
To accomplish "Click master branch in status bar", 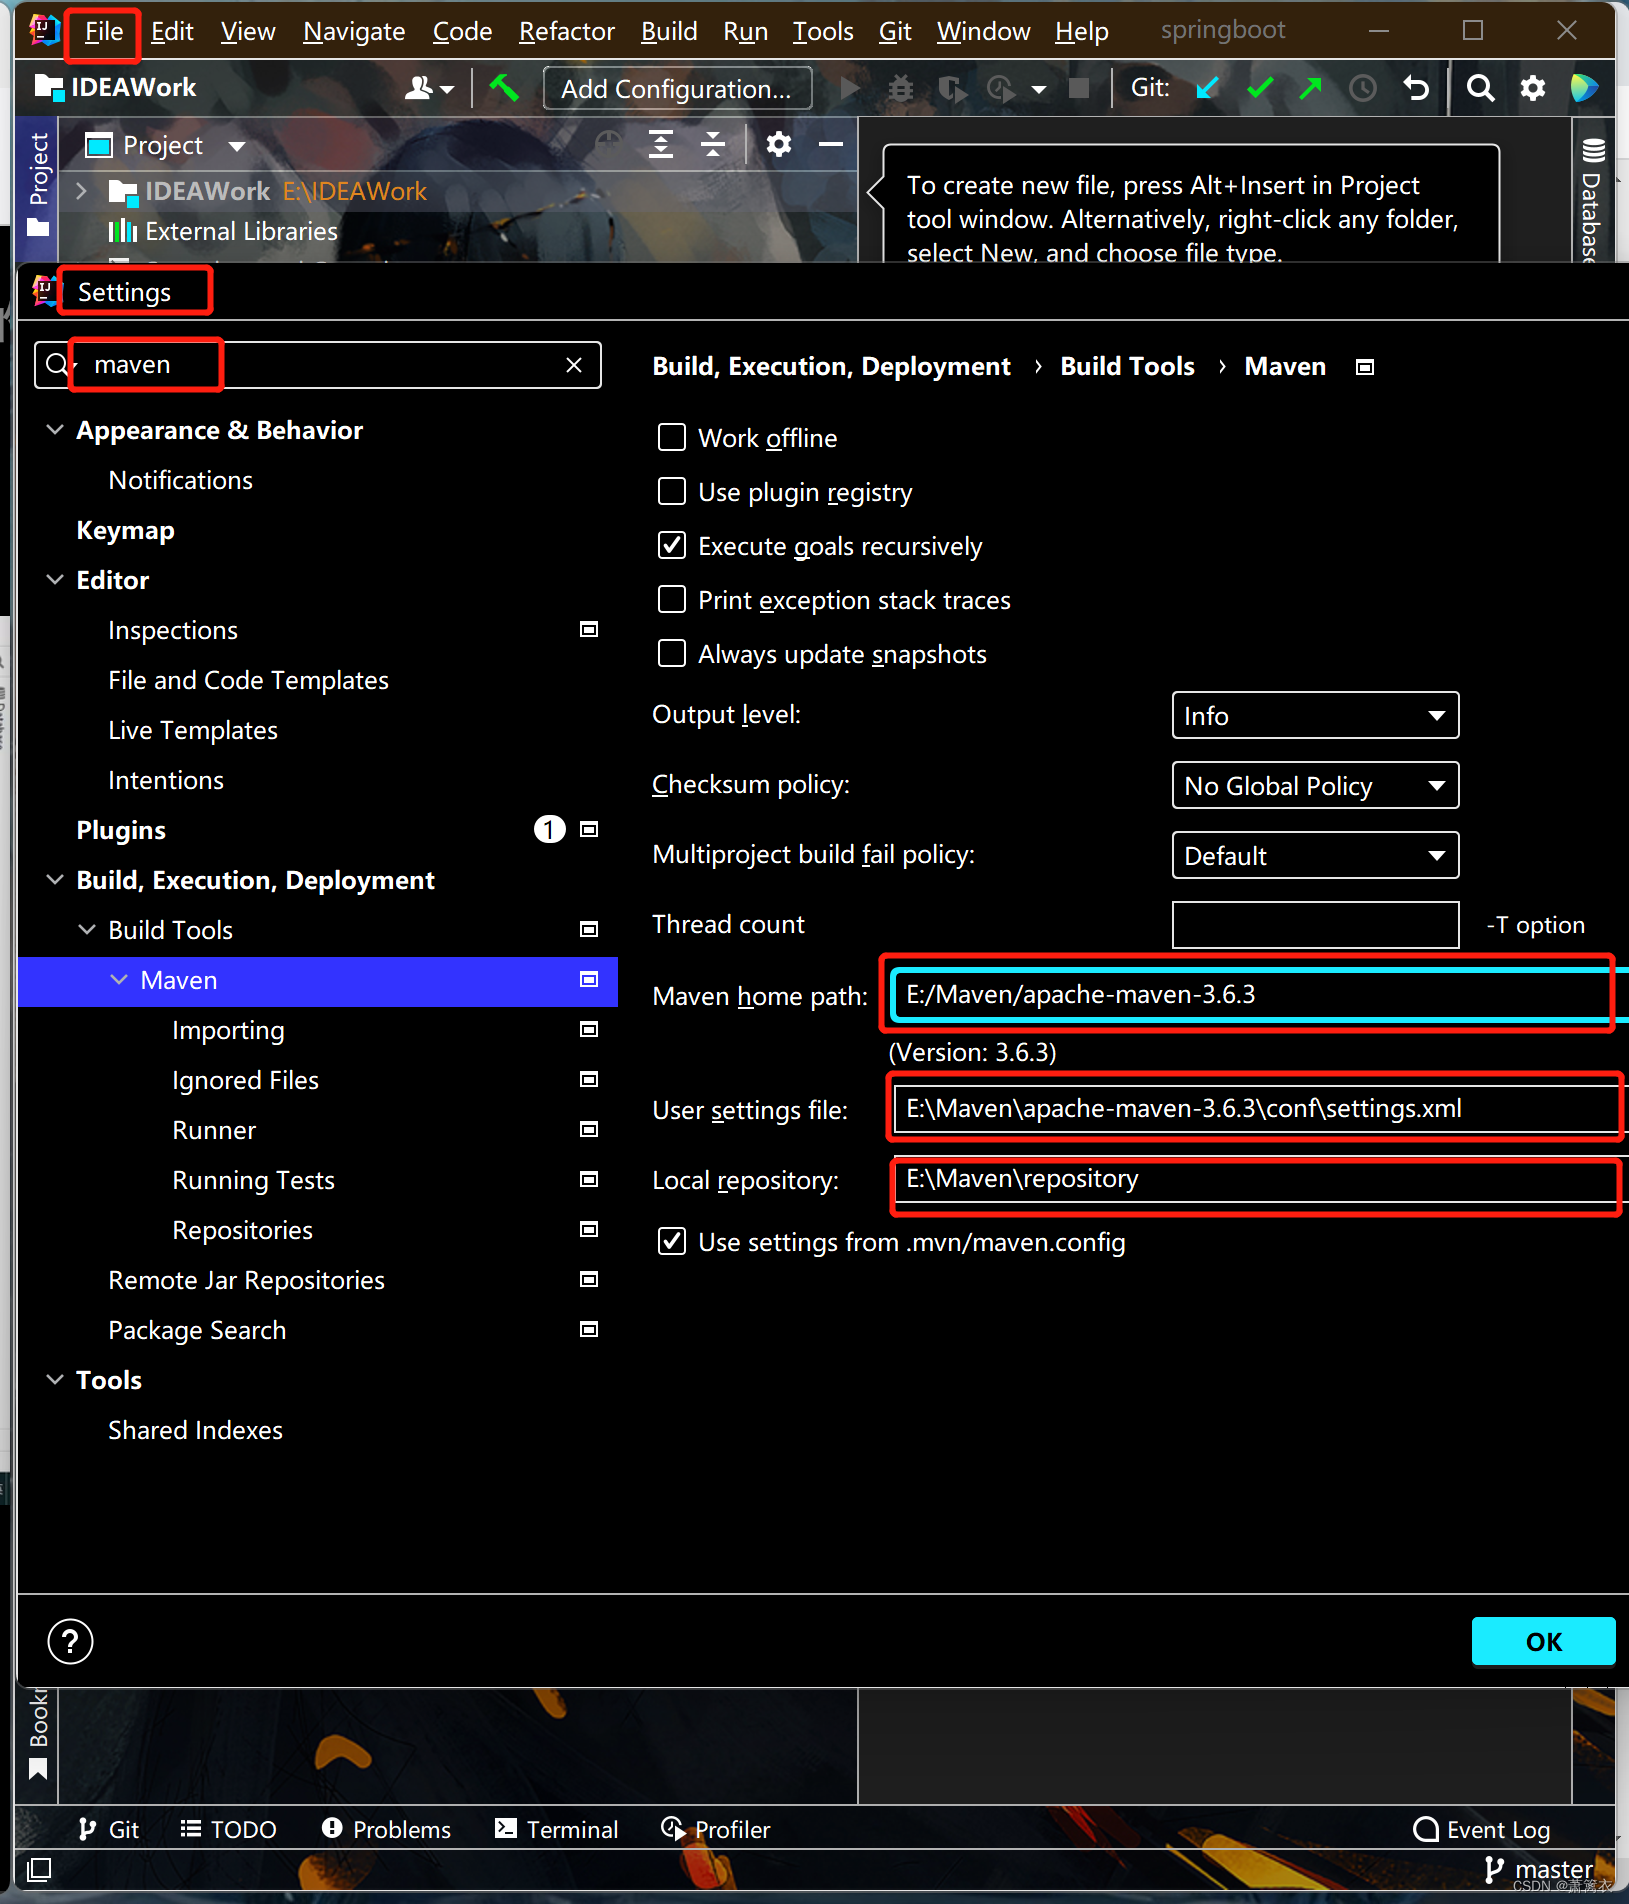I will point(1540,1869).
